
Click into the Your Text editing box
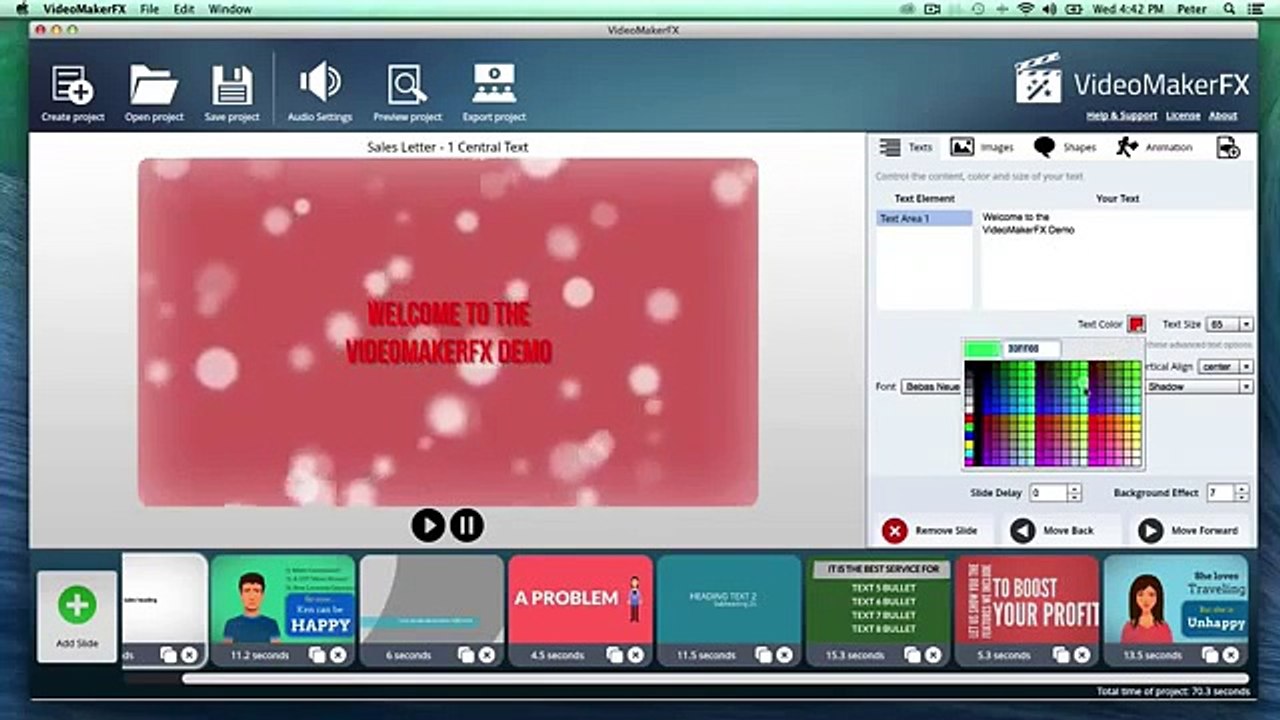[x=1116, y=259]
